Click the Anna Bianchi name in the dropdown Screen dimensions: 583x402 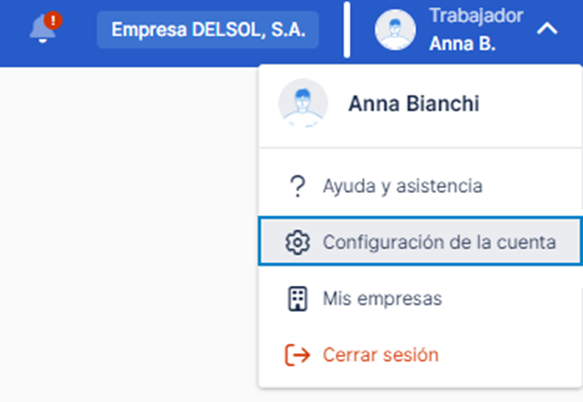(413, 104)
